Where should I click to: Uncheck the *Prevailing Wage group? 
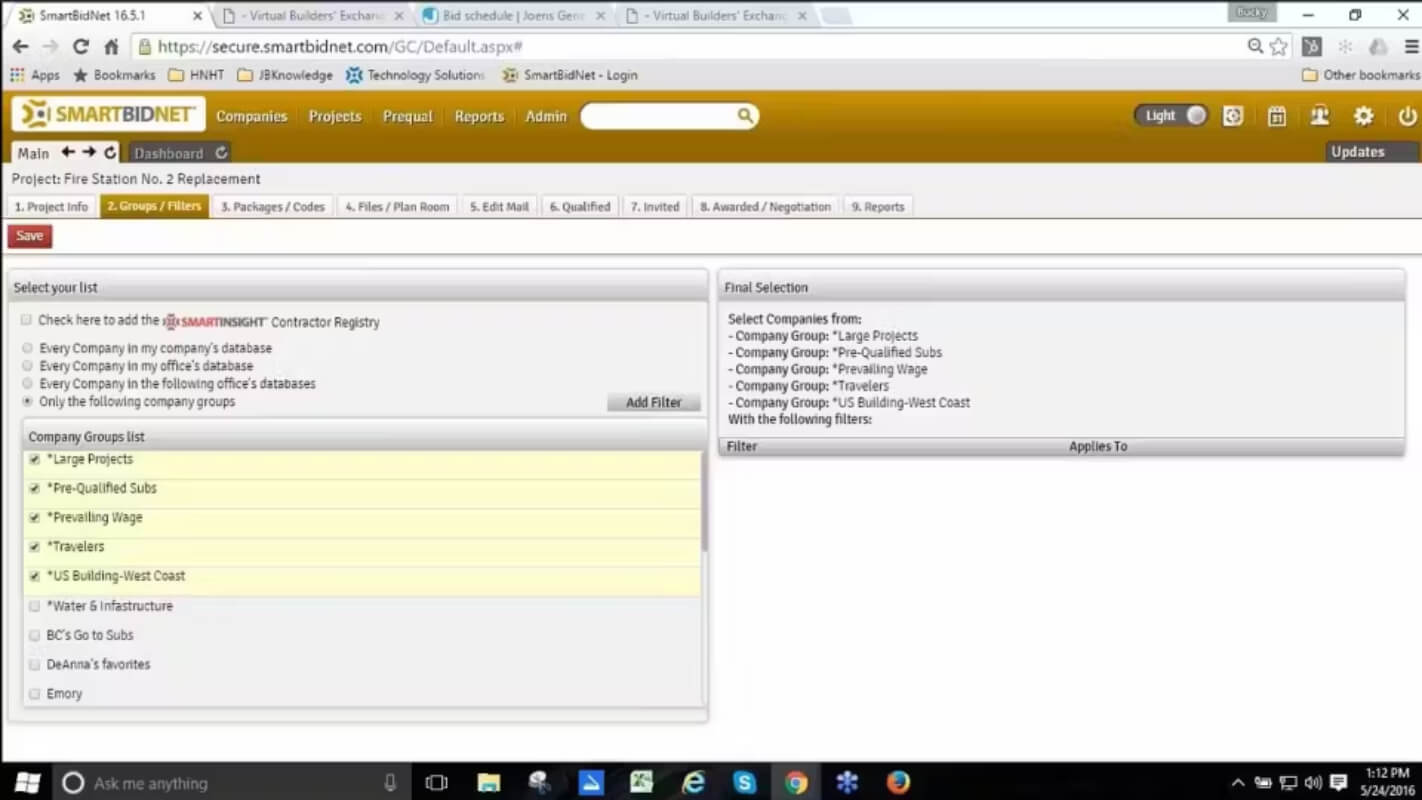(x=35, y=518)
